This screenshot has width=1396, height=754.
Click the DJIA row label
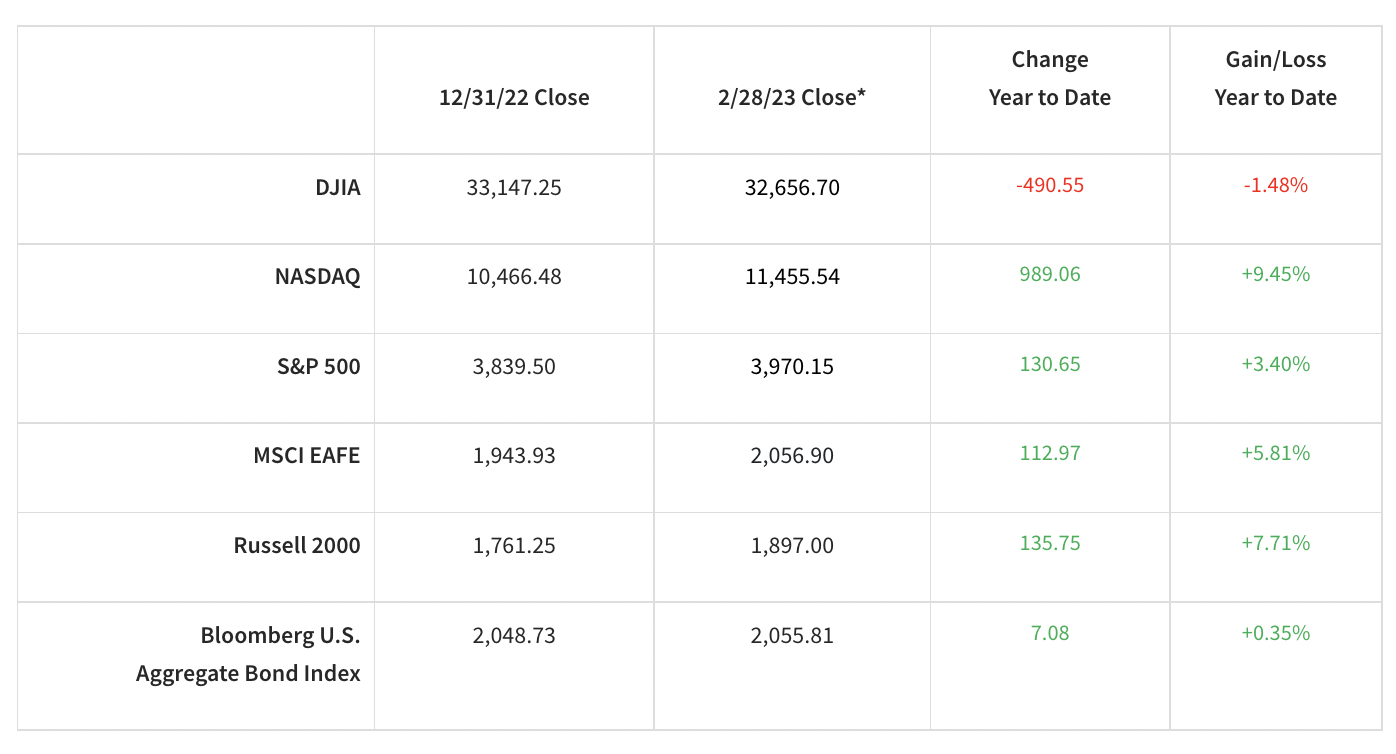pos(336,187)
